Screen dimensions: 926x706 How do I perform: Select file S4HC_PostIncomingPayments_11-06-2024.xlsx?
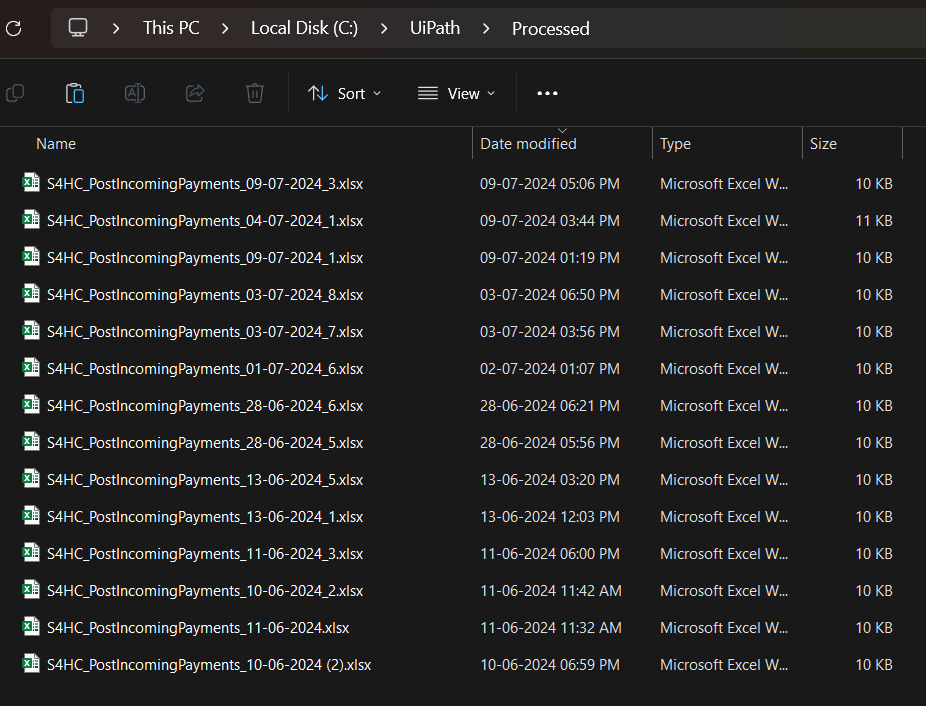coord(198,628)
